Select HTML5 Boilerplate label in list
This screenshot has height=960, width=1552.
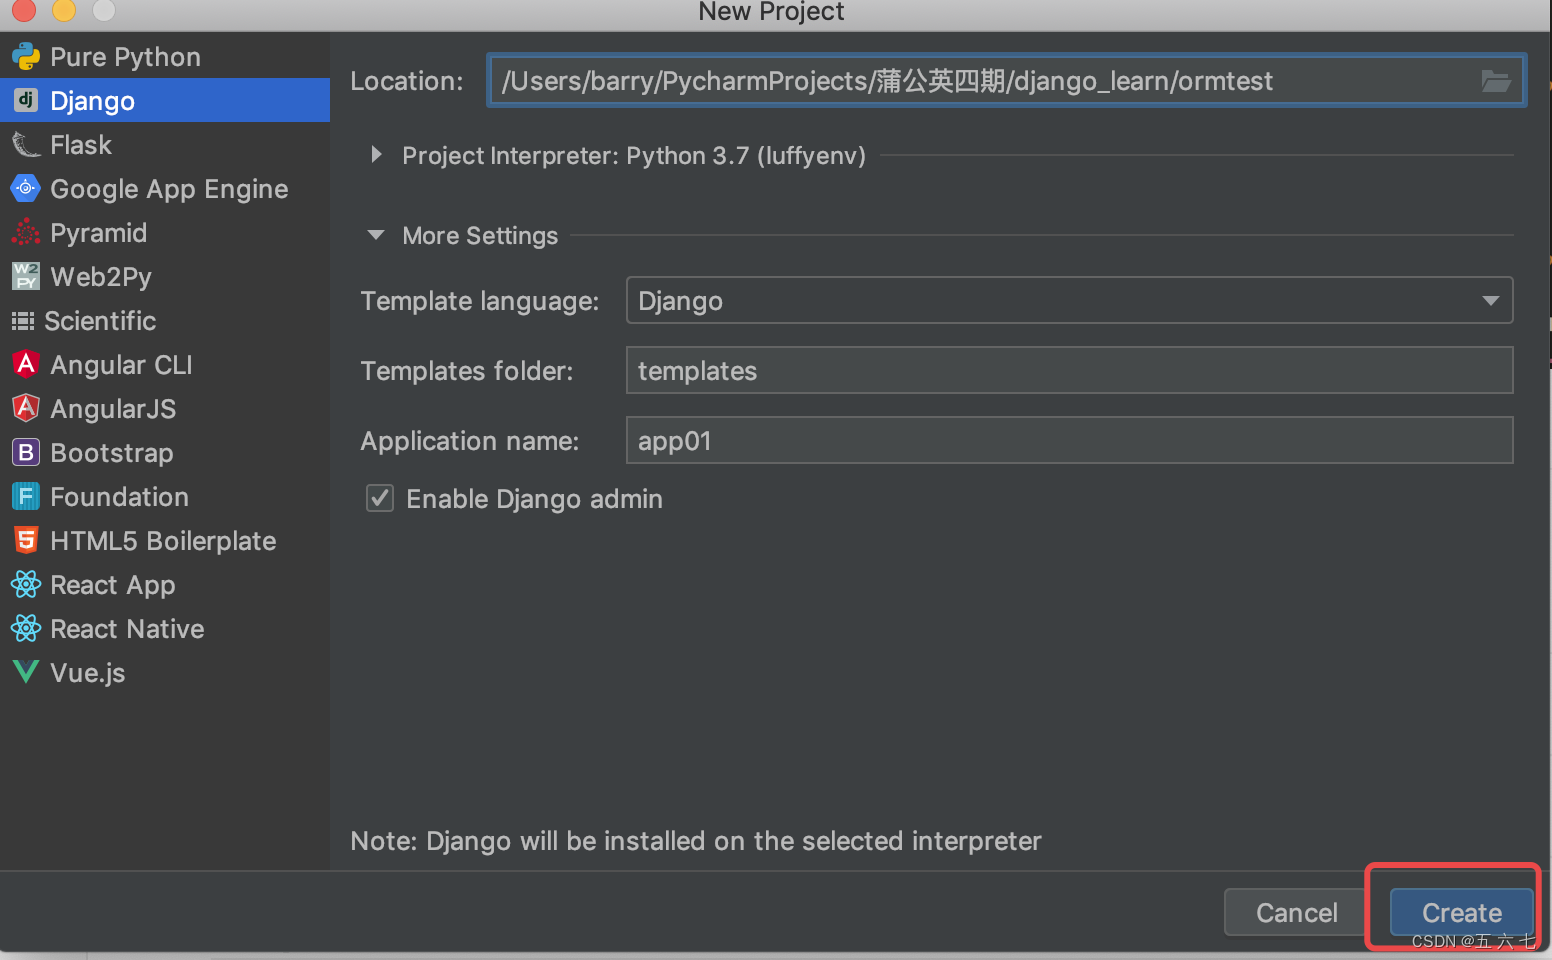tap(163, 541)
